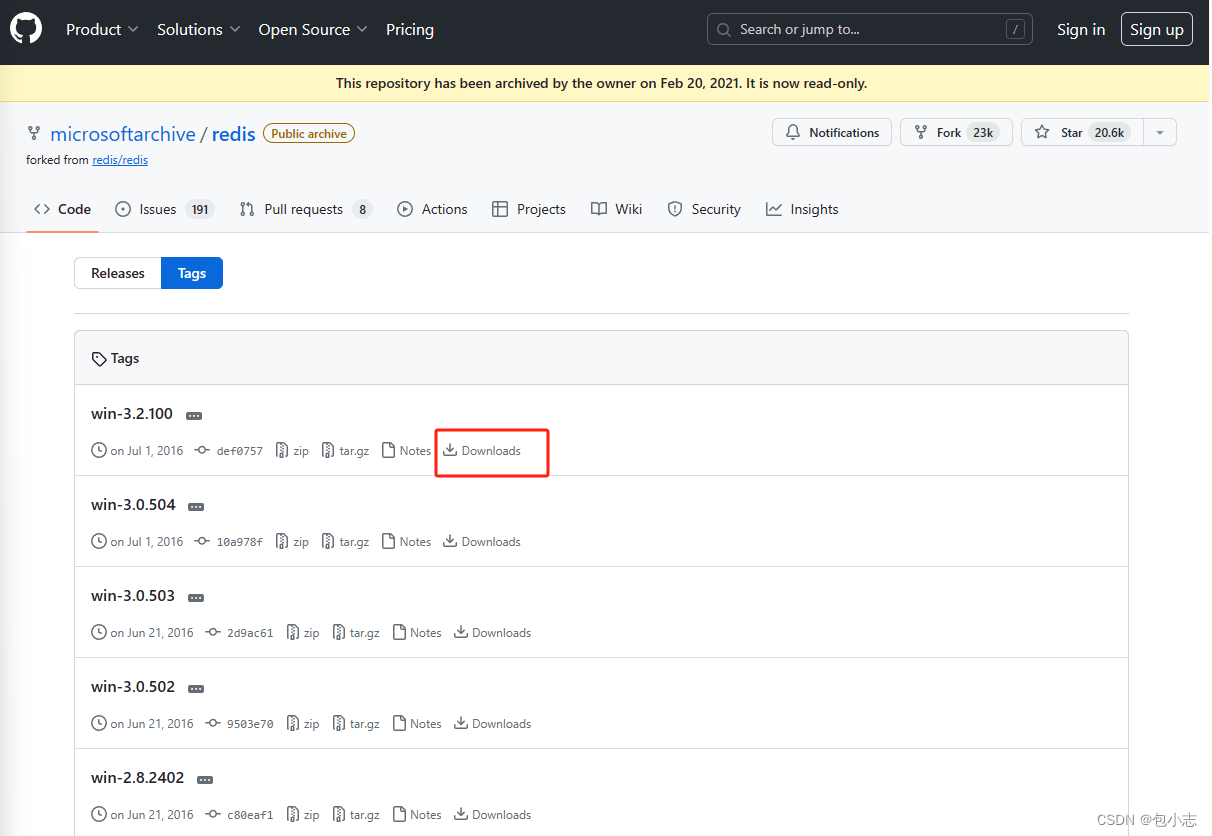Open Downloads for win-2.8.2402
This screenshot has height=836, width=1212.
(493, 815)
